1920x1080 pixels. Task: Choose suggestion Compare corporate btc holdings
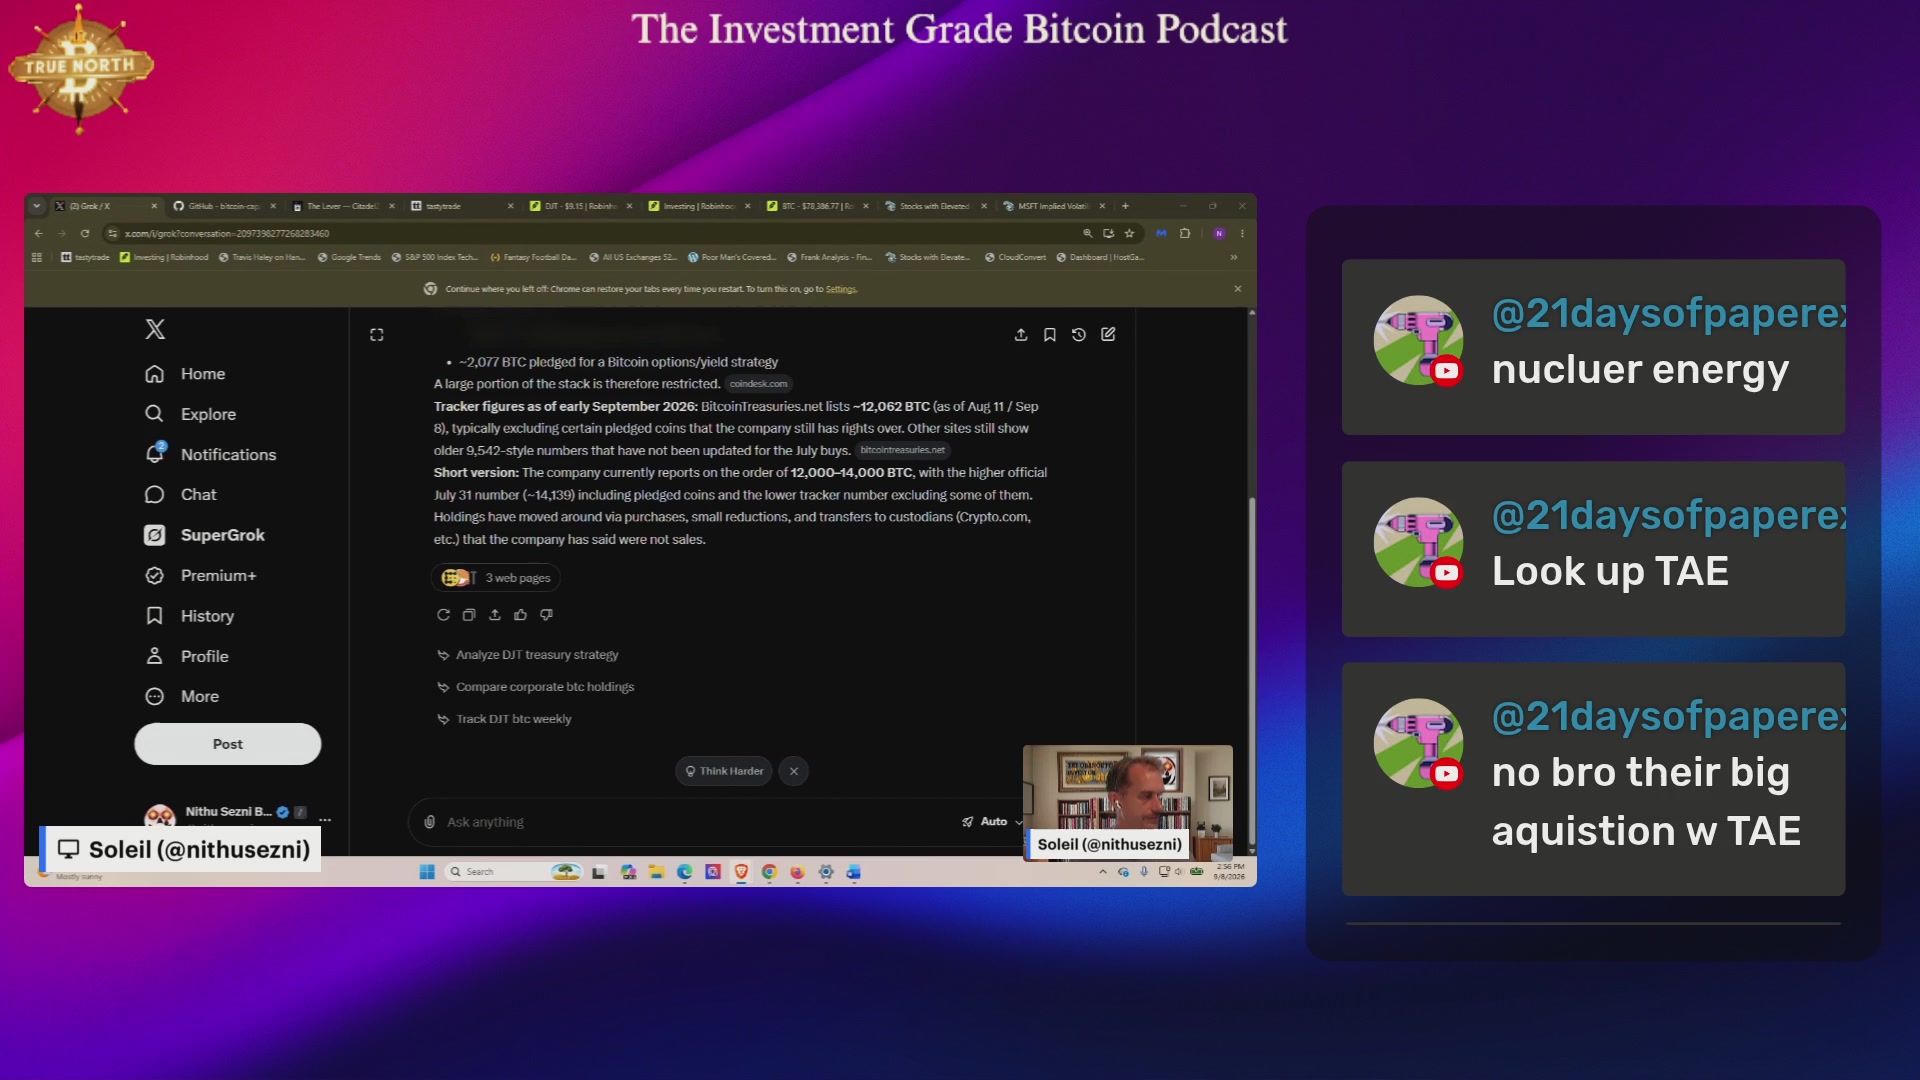point(536,687)
